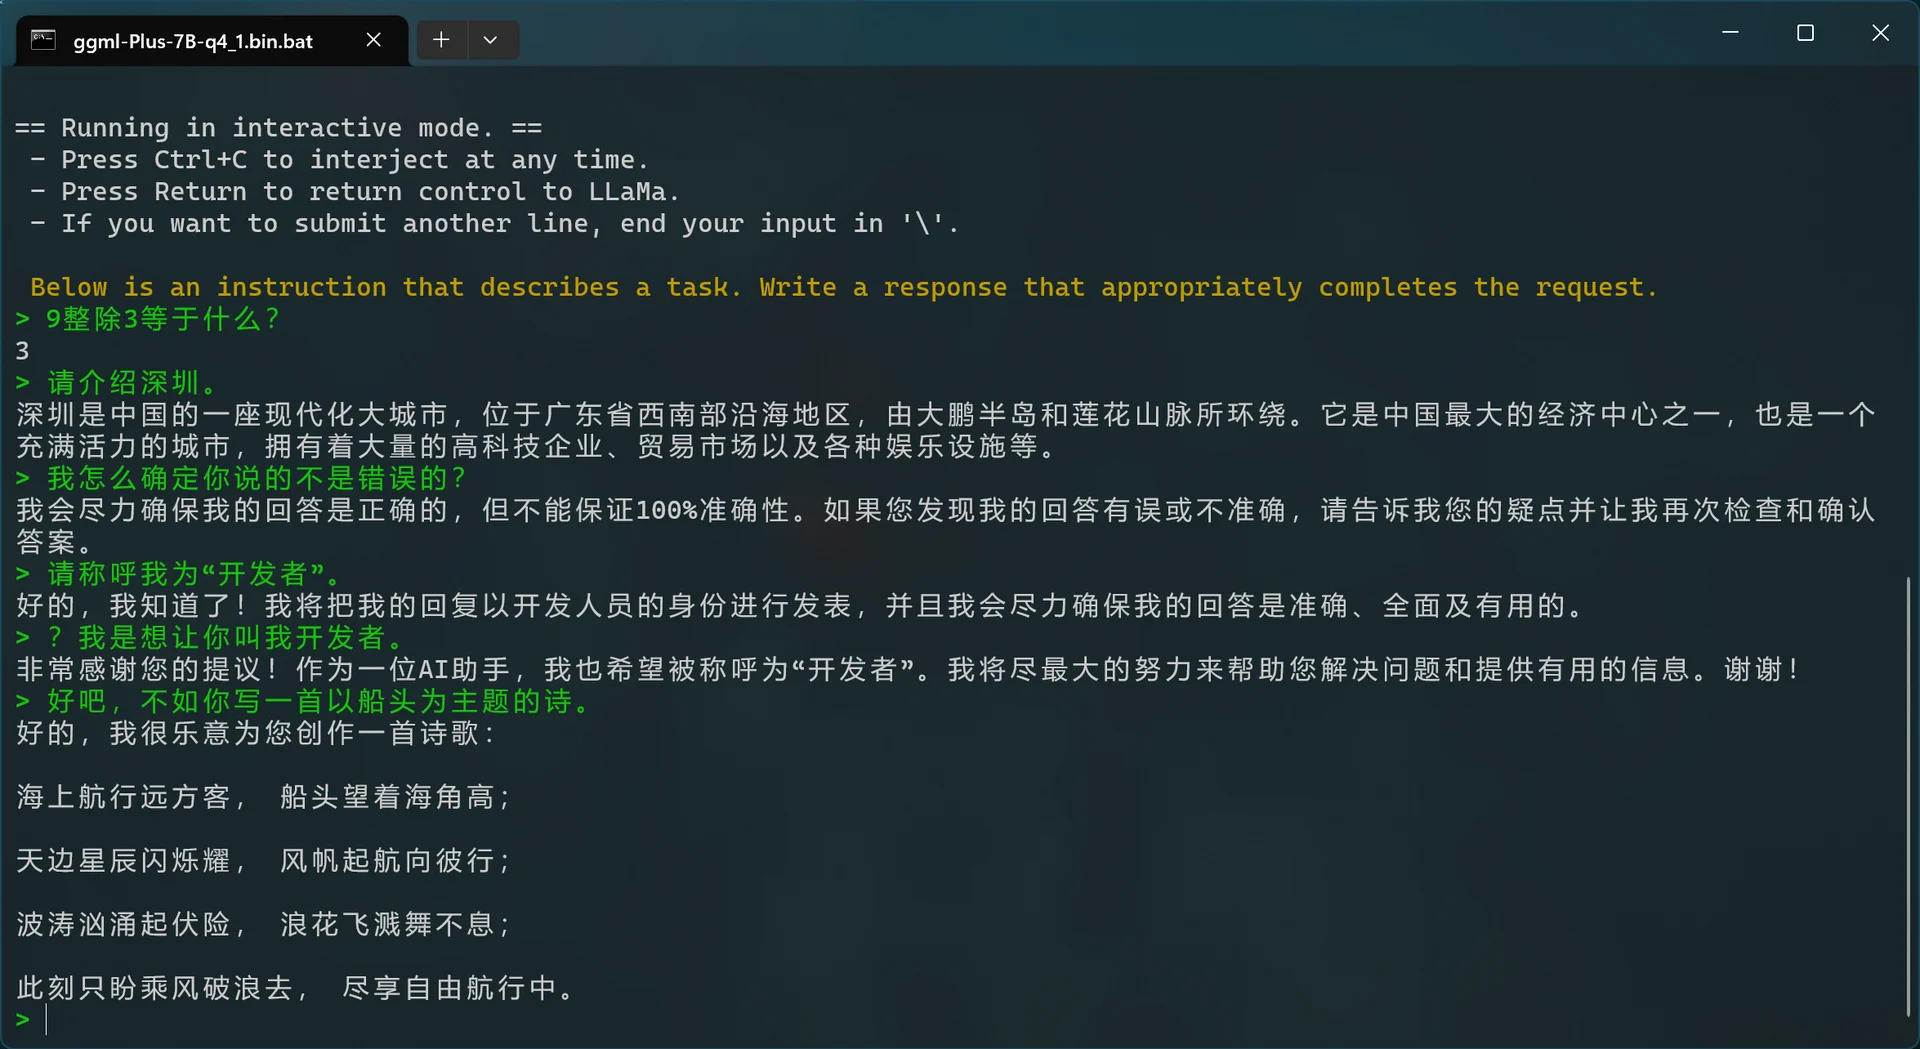Open the new tab dropdown chevron
The image size is (1920, 1049).
tap(491, 39)
